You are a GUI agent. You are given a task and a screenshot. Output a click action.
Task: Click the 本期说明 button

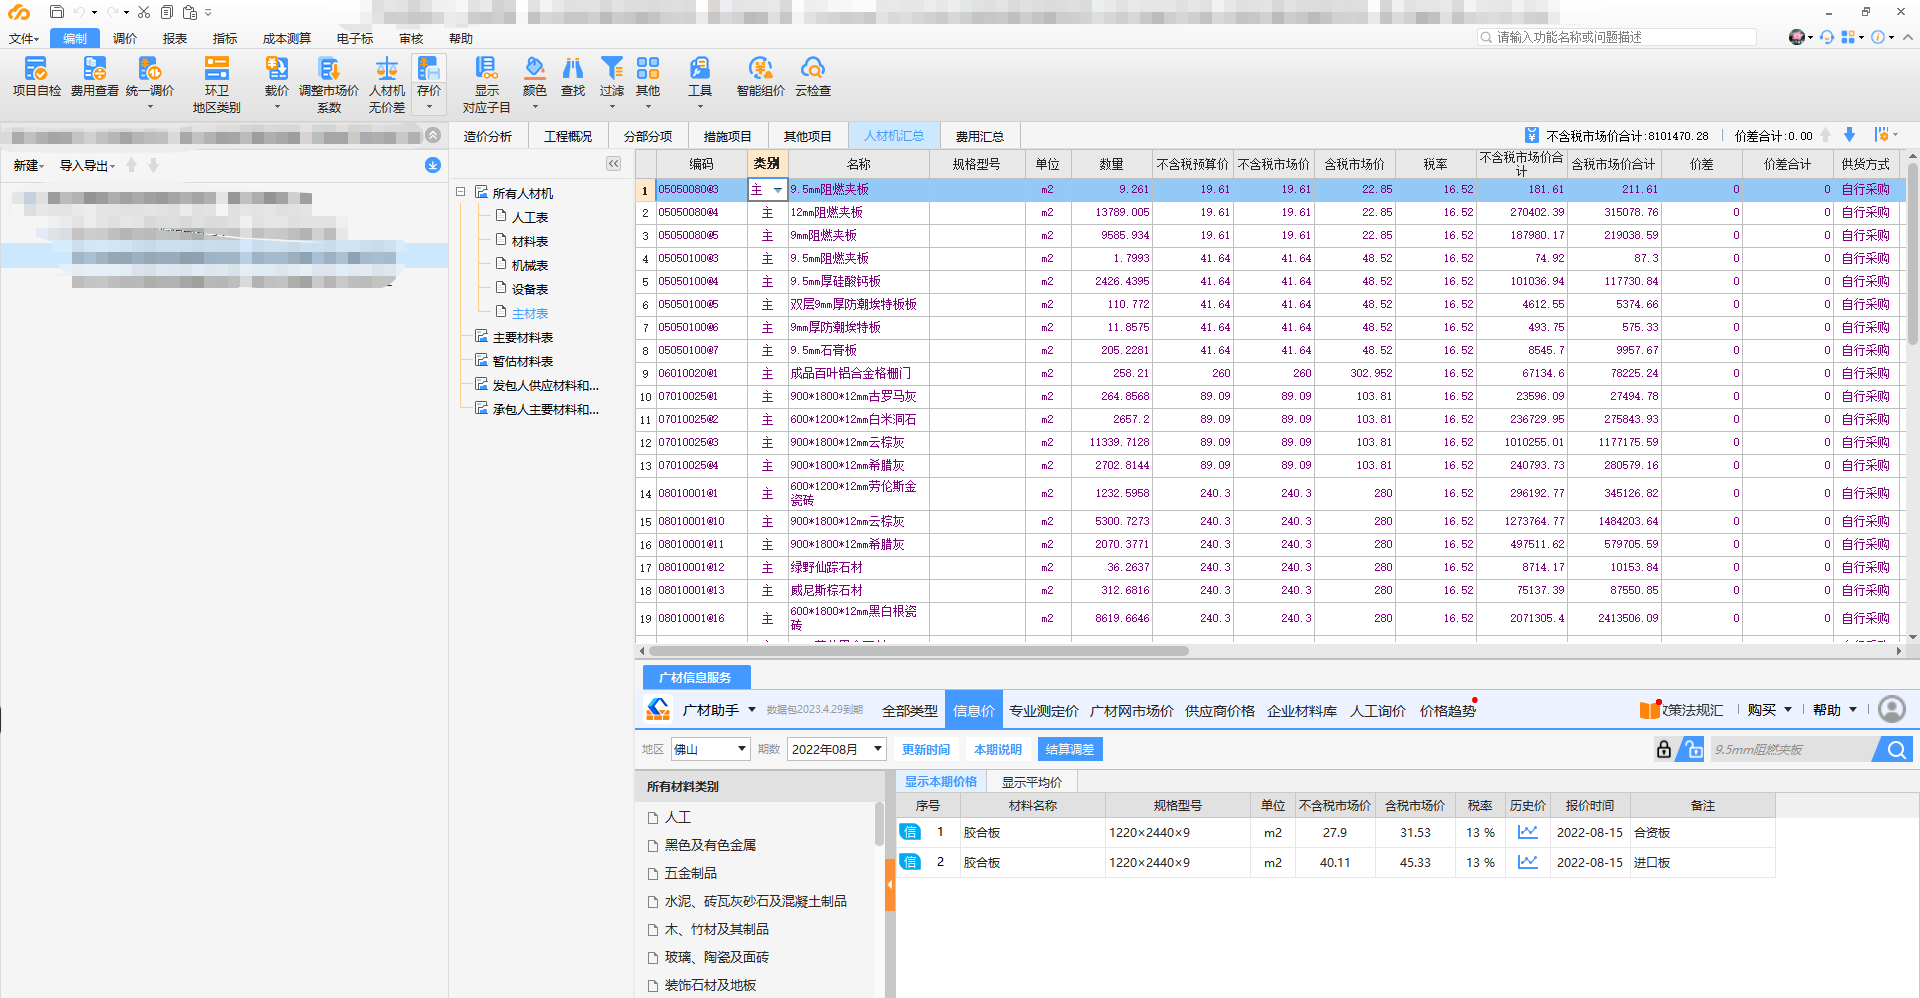point(998,749)
